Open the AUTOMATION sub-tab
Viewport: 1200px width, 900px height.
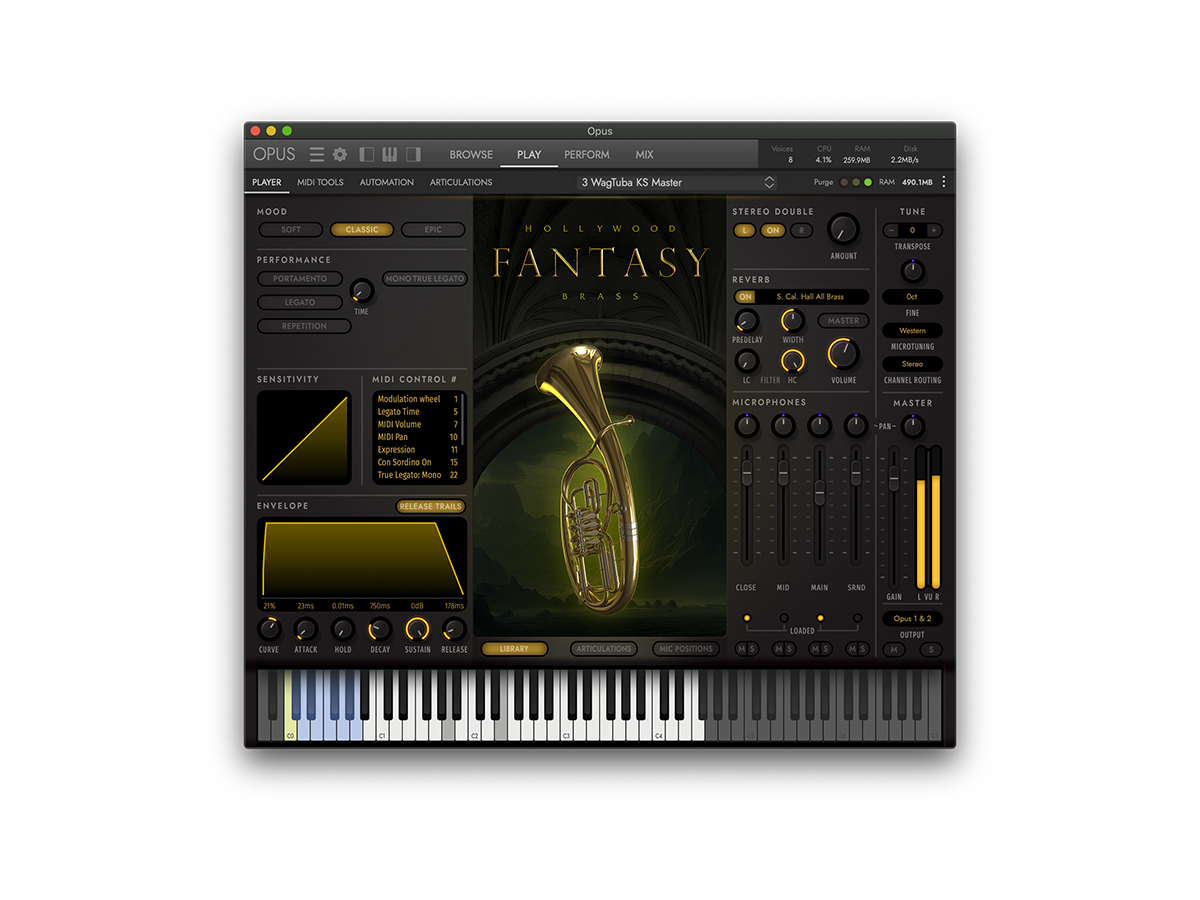[387, 183]
